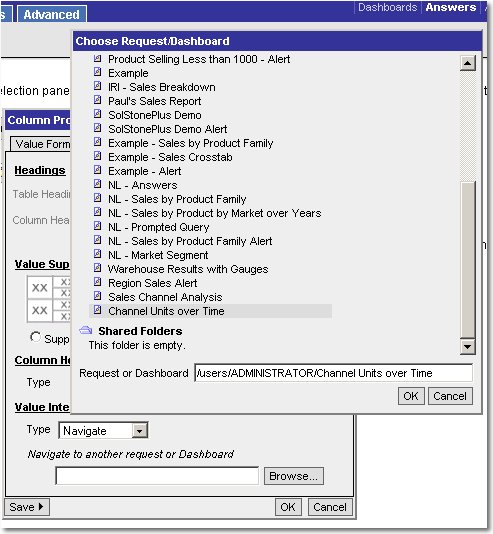This screenshot has width=493, height=534.
Task: Click the icon beside IRI - Sales Breakdown
Action: pos(97,86)
